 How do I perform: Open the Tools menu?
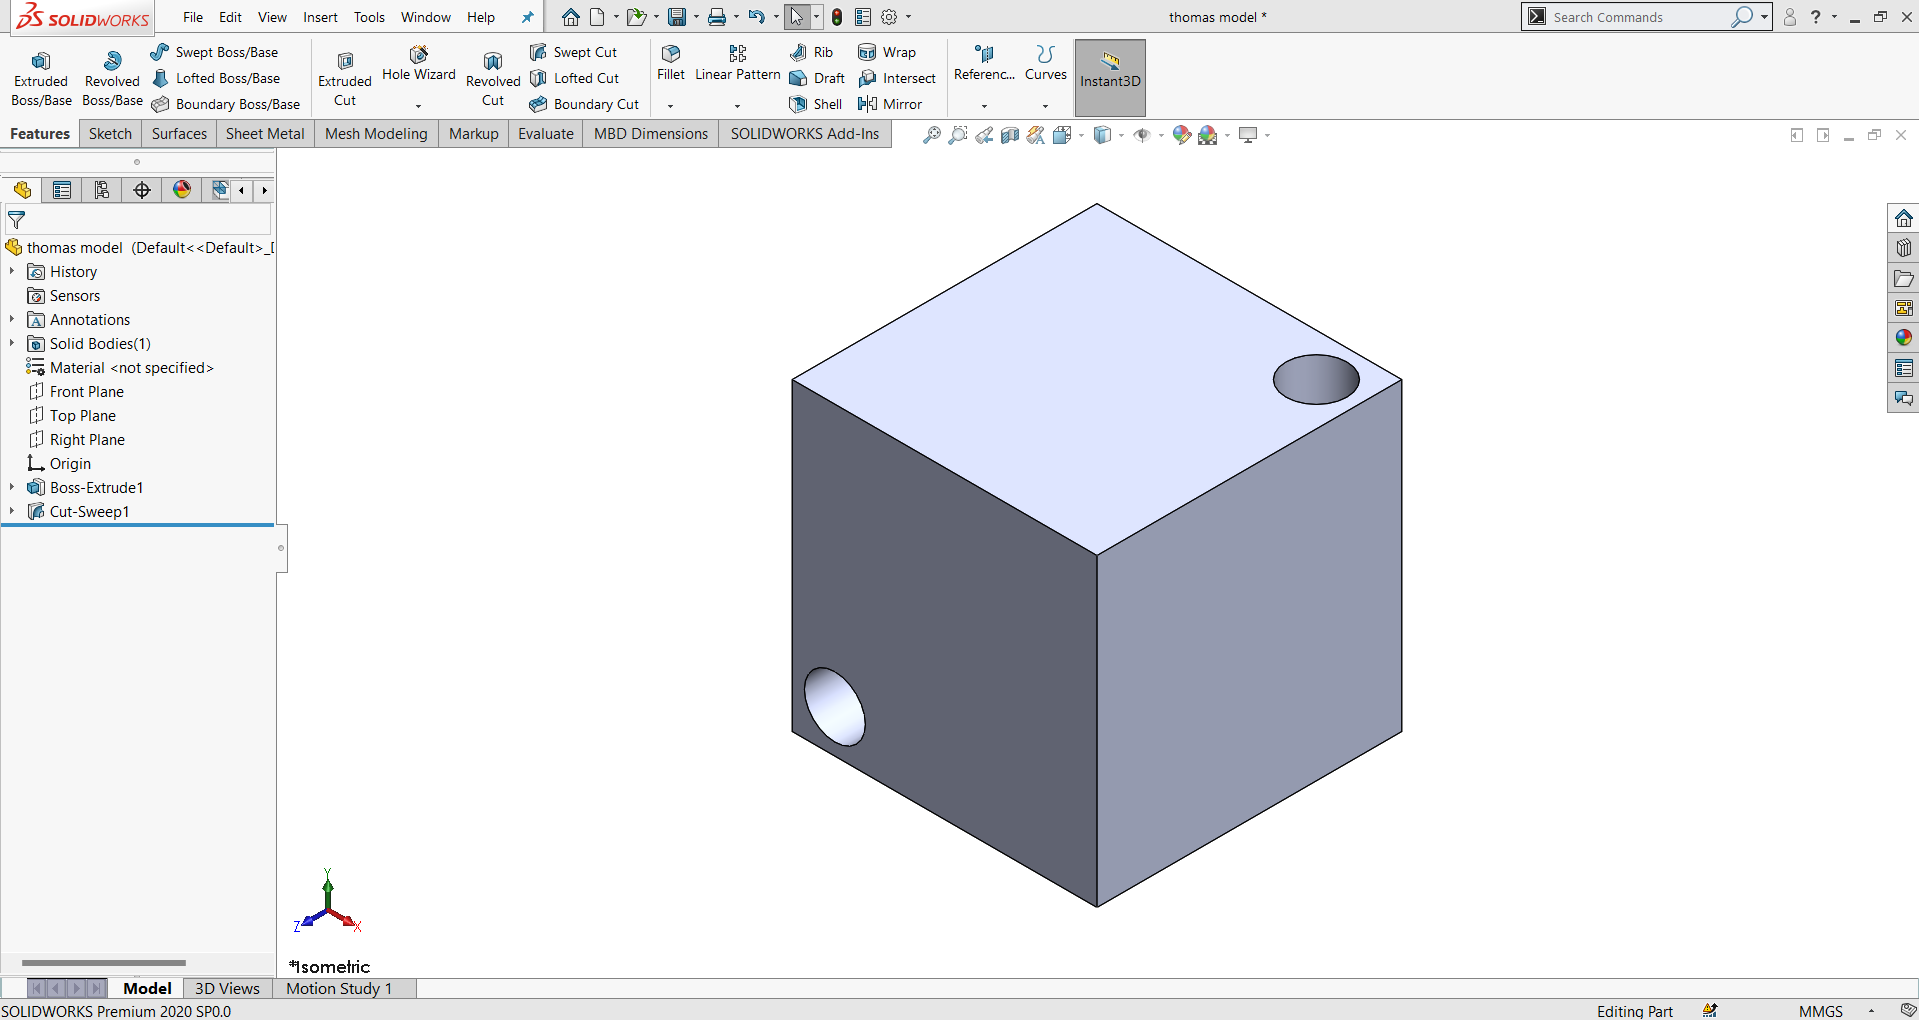[369, 17]
